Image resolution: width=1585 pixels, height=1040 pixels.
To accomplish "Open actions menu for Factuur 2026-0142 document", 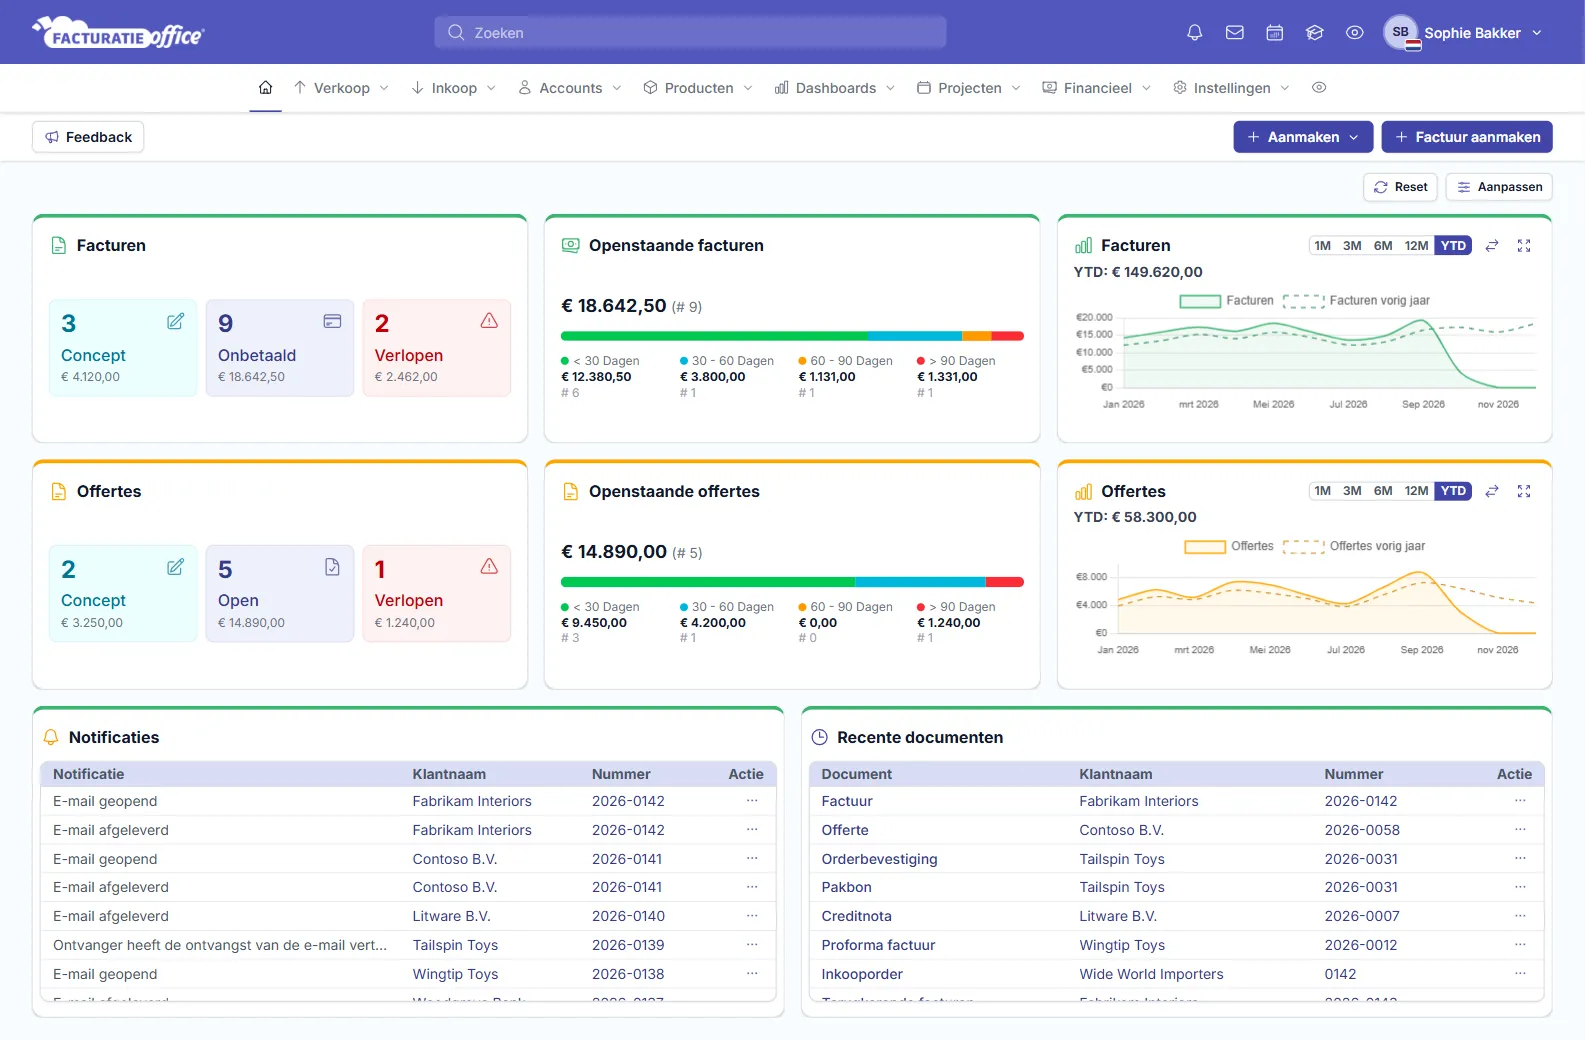I will click(1520, 801).
